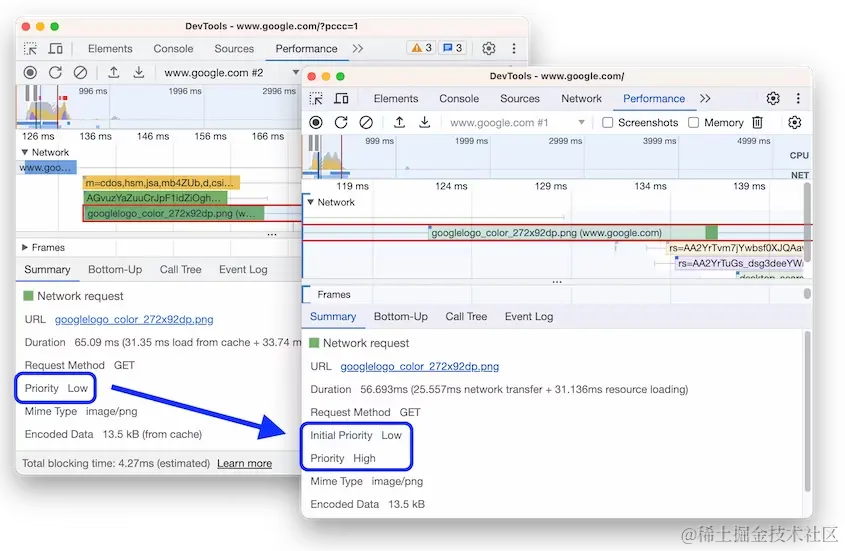Click clear recording icon in front window
The height and width of the screenshot is (551, 845).
(366, 122)
